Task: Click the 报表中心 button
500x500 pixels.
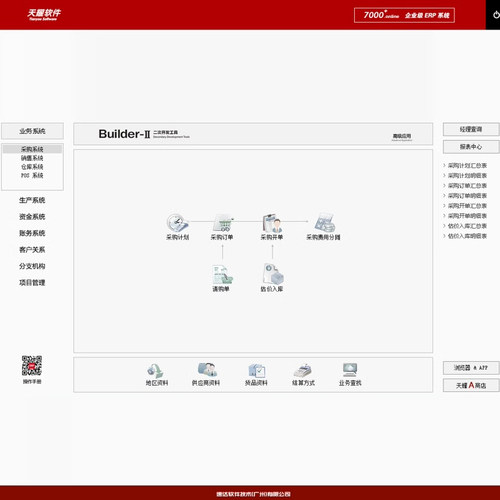Action: coord(471,147)
